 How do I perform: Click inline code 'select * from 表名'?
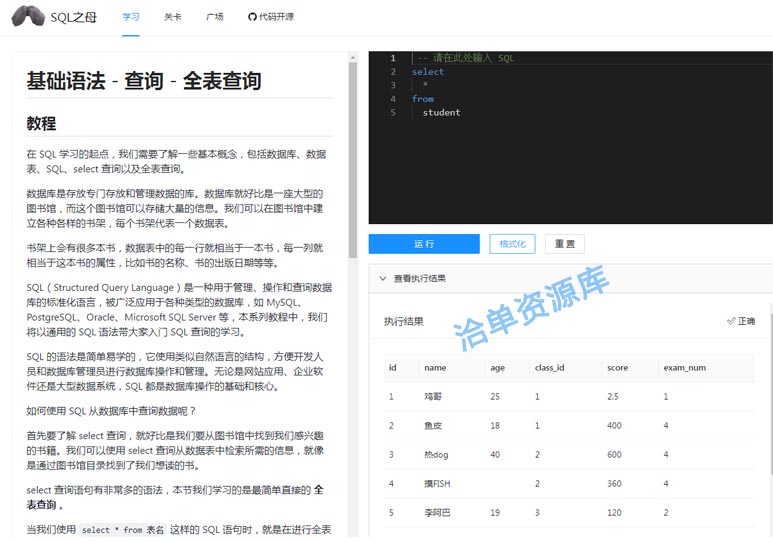(123, 530)
